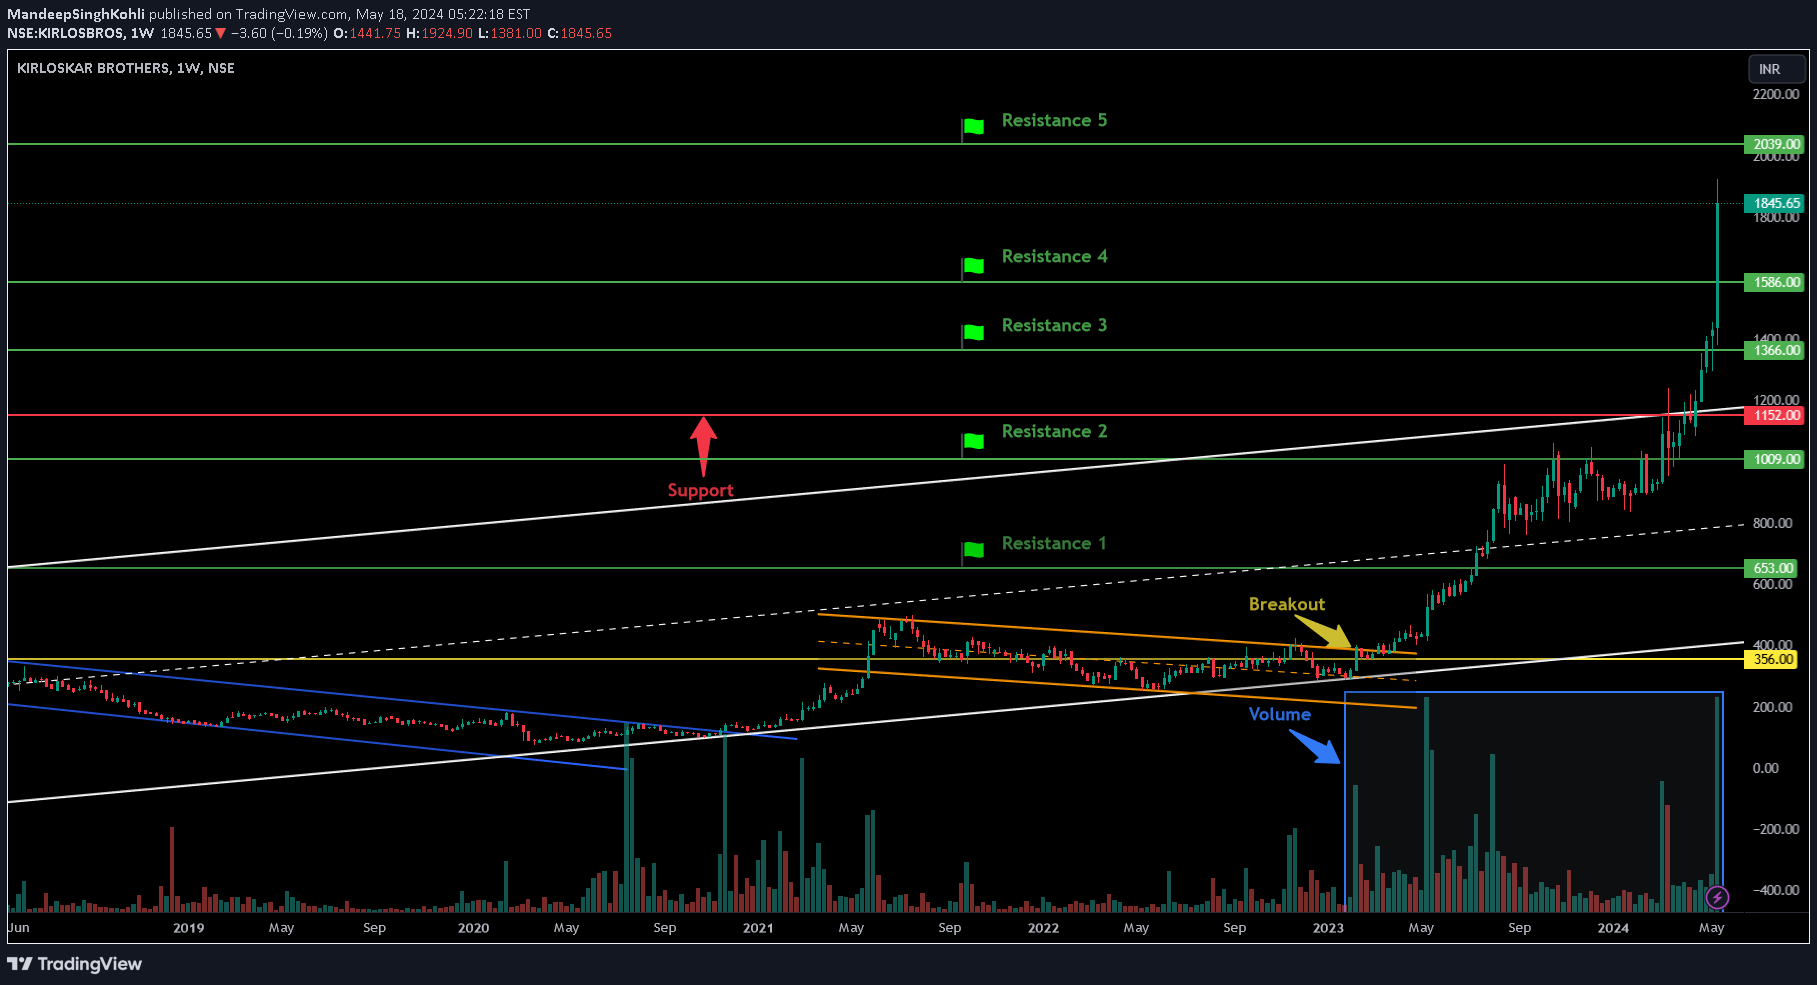Screen dimensions: 1817x985
Task: Select the 'Resistance 4' text label
Action: tap(1054, 256)
